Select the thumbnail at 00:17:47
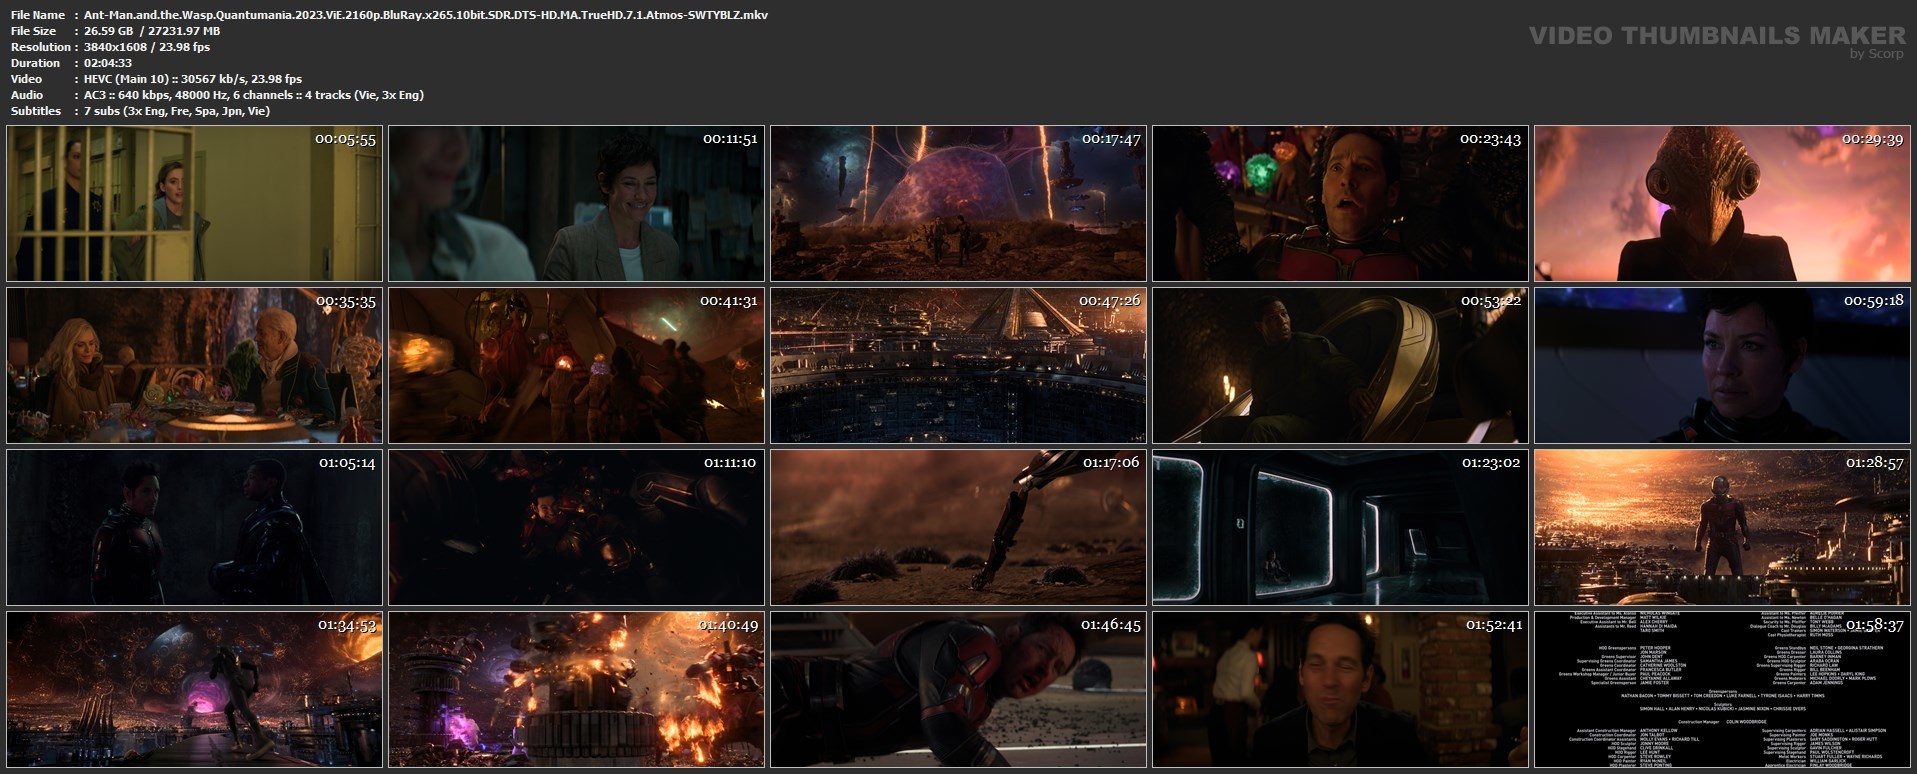The image size is (1917, 774). pyautogui.click(x=958, y=204)
